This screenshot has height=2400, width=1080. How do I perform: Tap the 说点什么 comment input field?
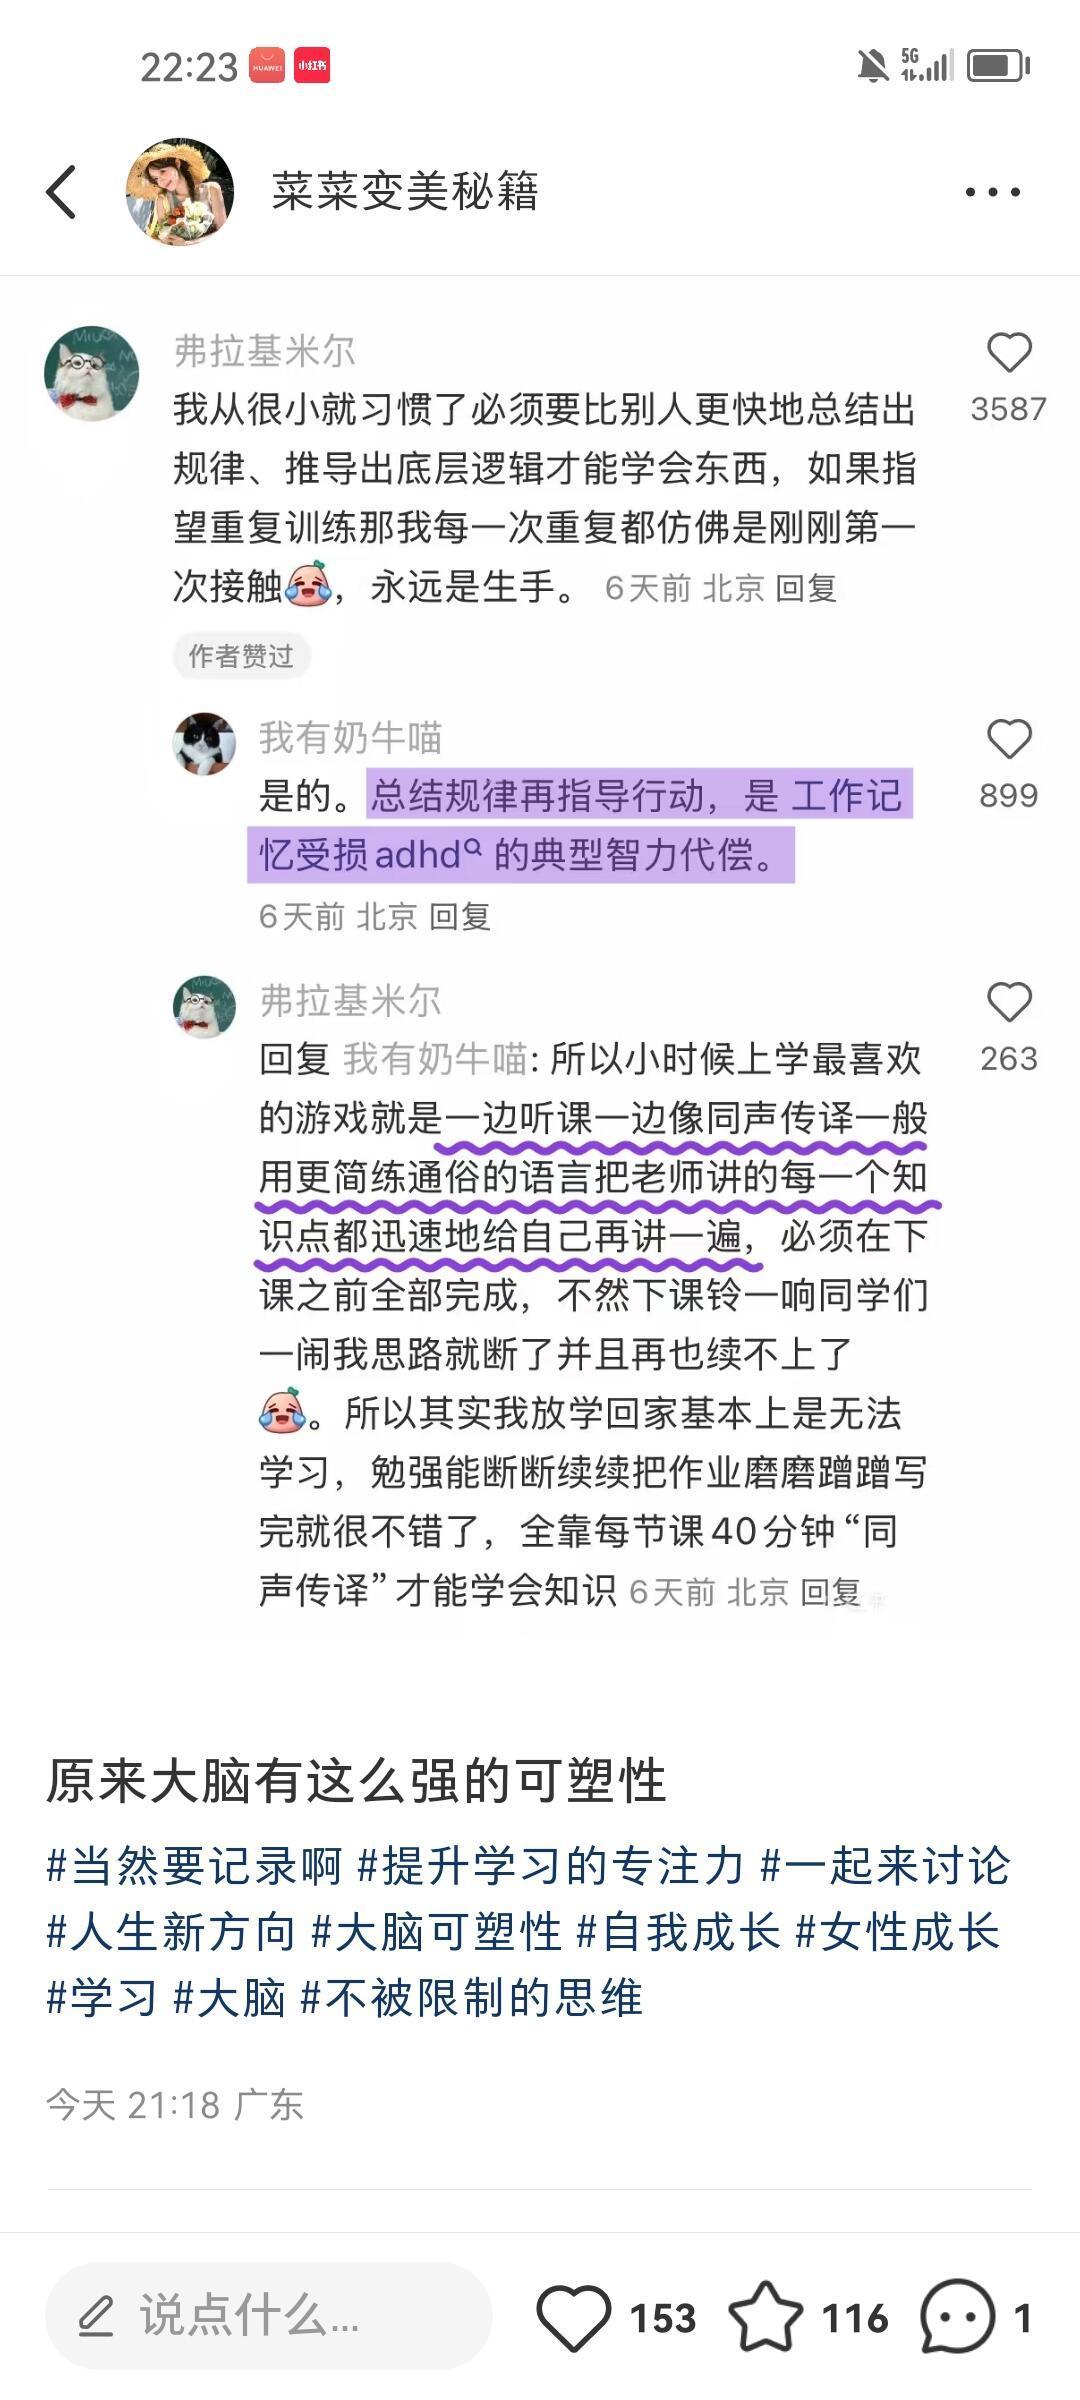(269, 2316)
